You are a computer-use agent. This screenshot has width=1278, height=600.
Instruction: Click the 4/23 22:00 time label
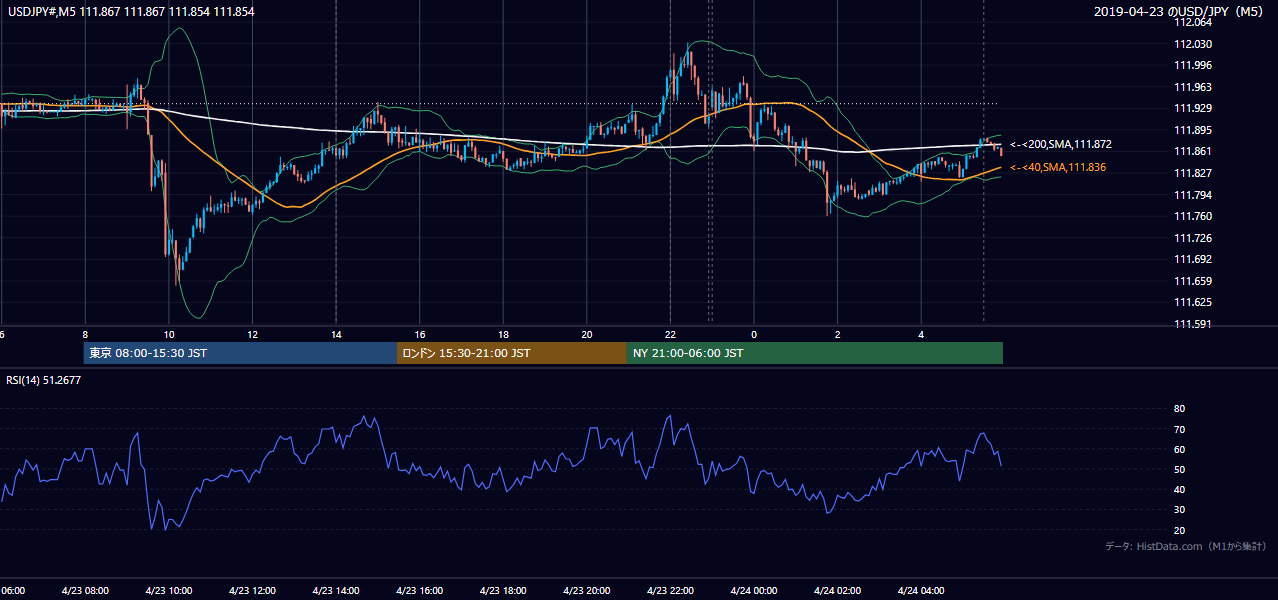tap(670, 590)
